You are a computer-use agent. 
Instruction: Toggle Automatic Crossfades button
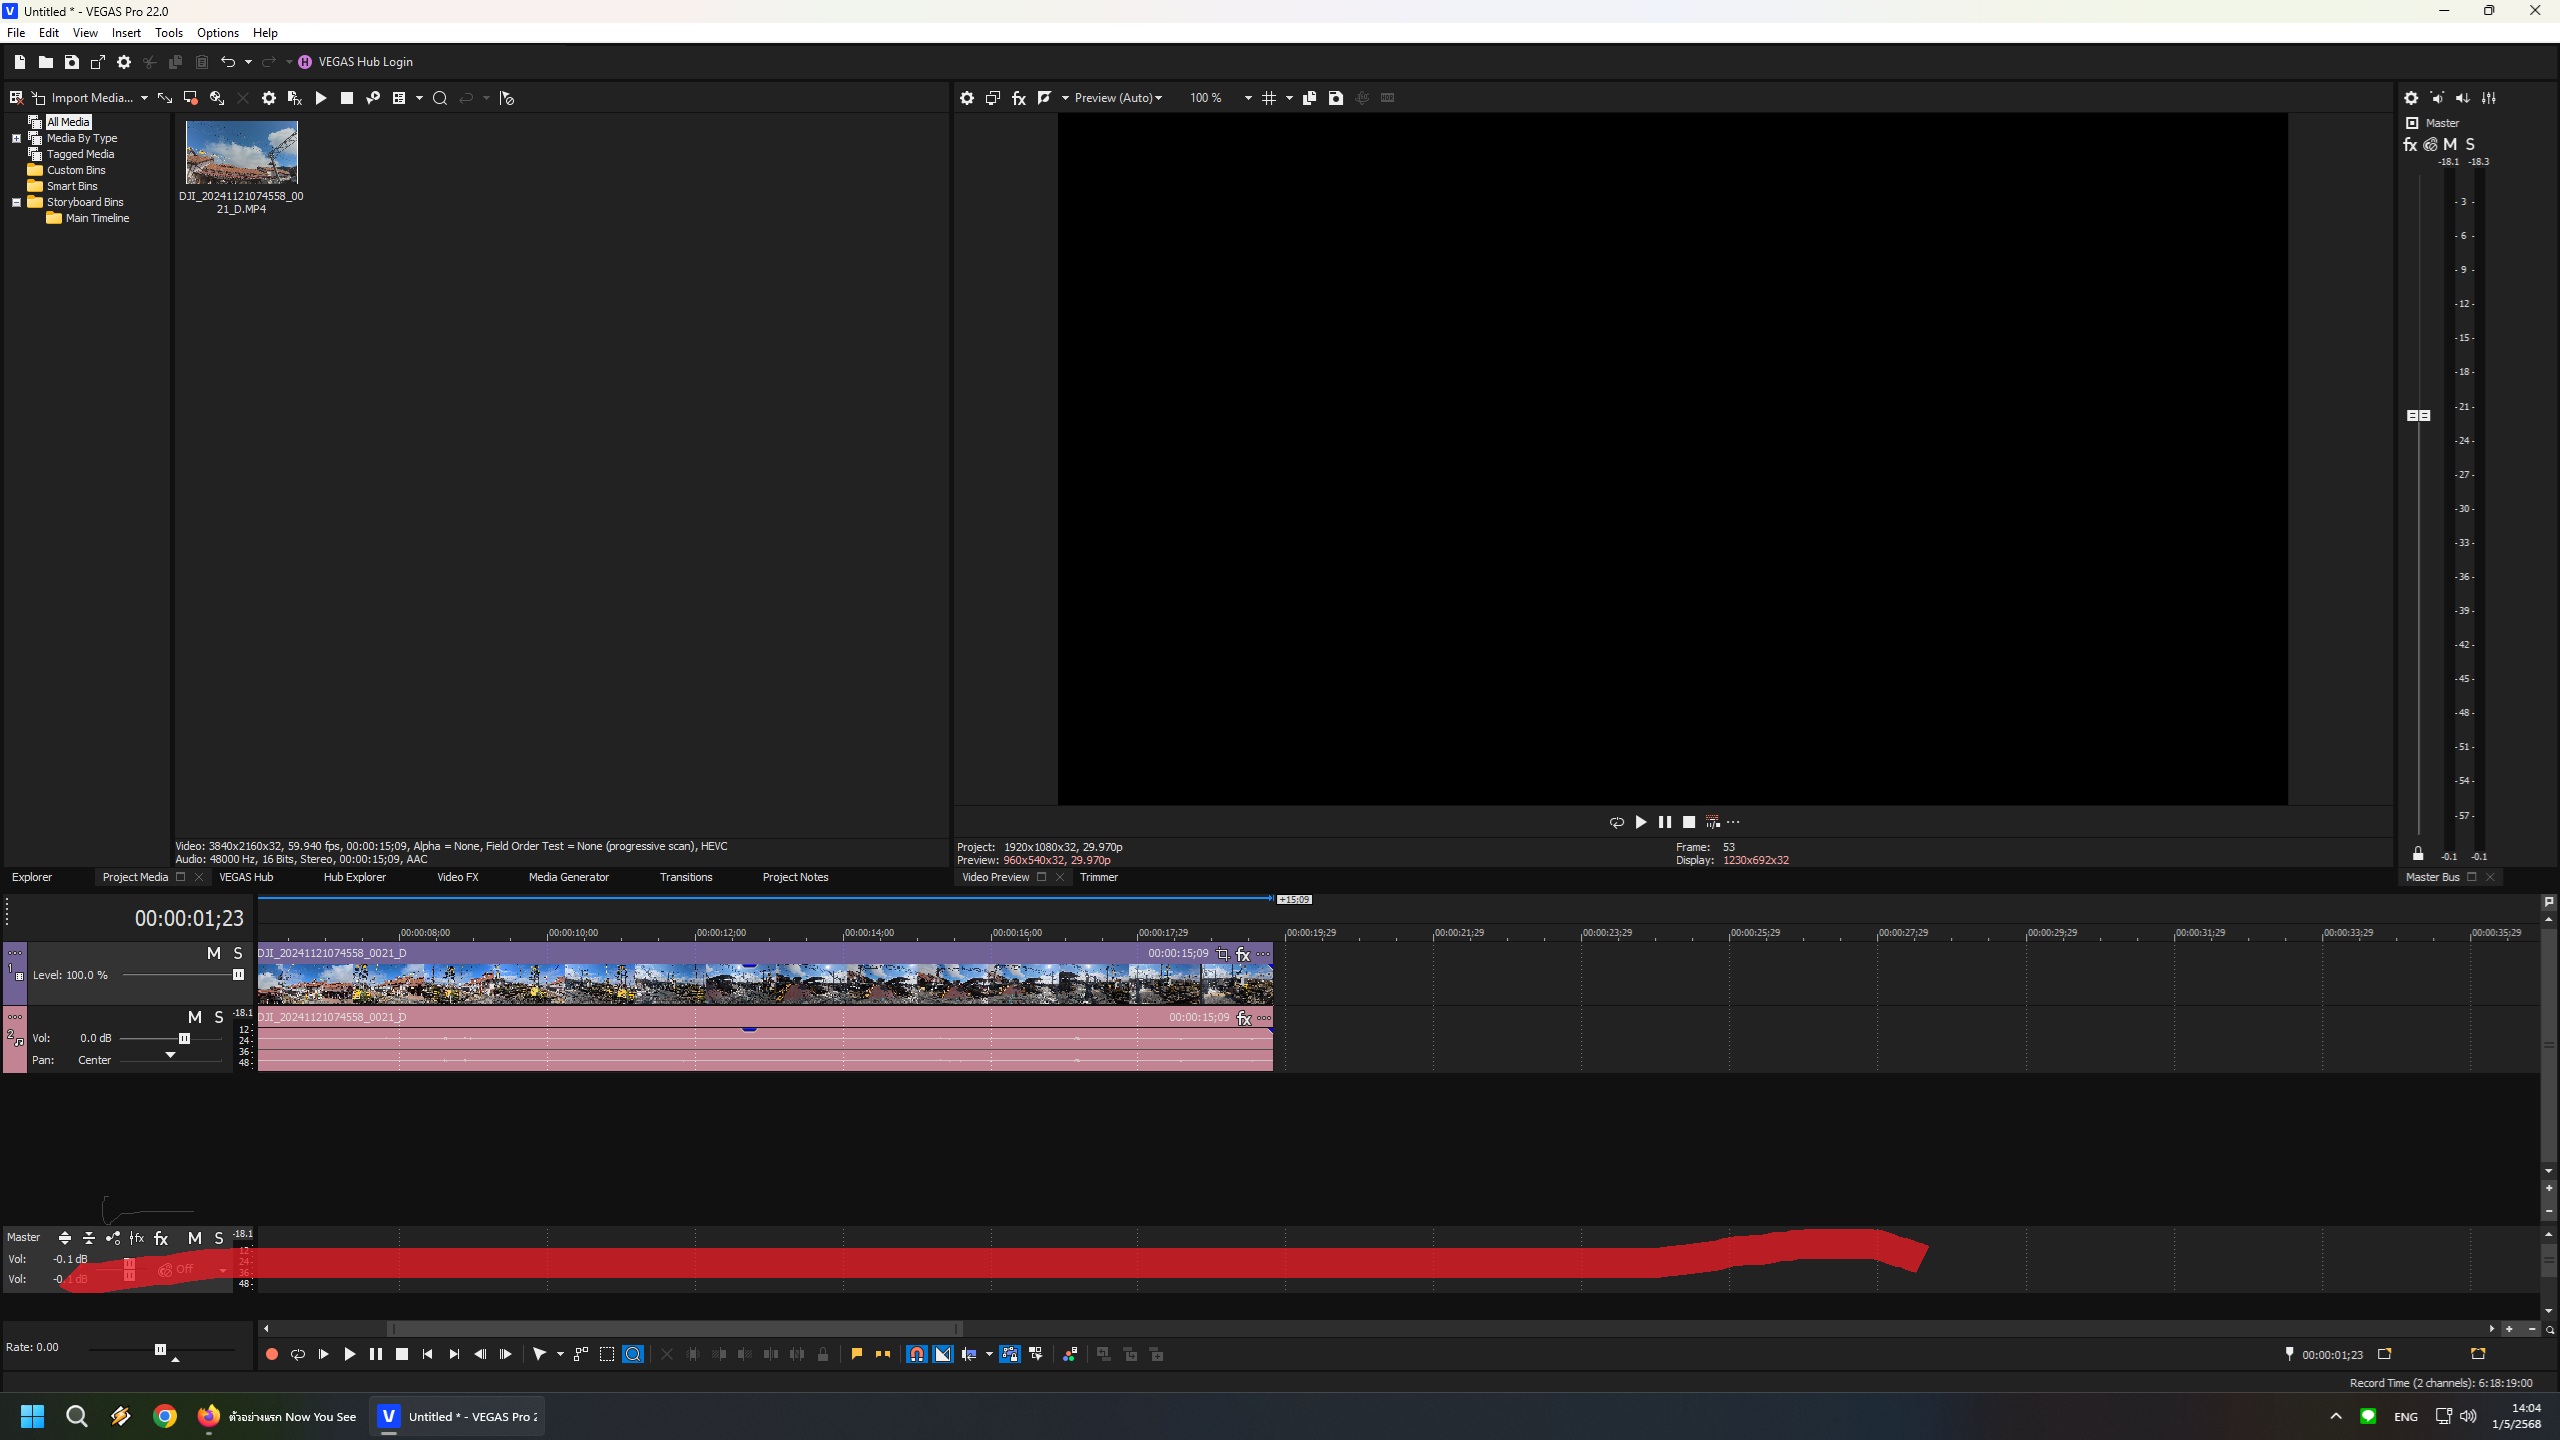[943, 1354]
